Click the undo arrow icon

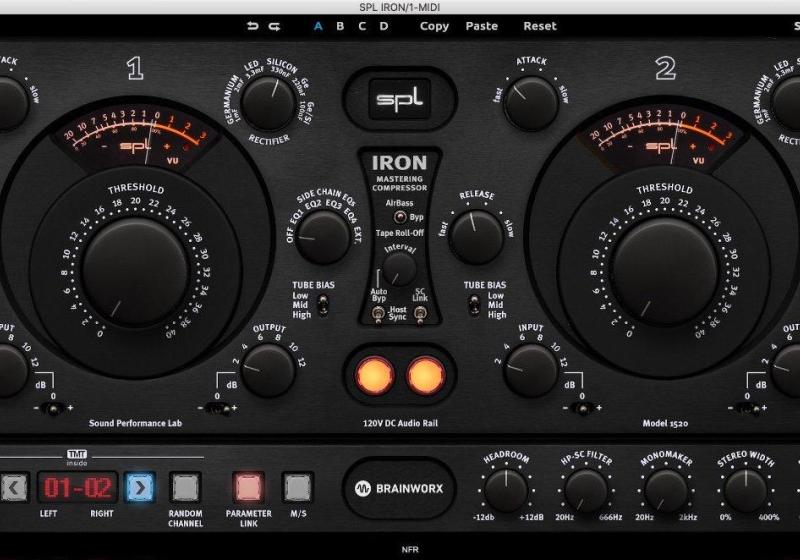point(252,26)
